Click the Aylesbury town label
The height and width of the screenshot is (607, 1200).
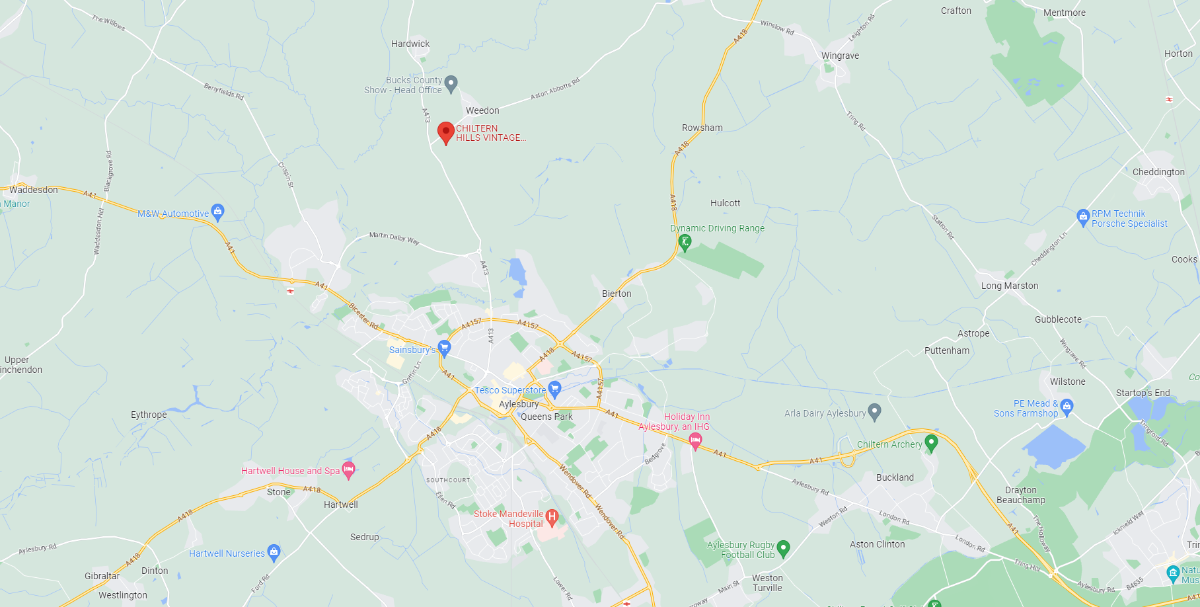pyautogui.click(x=519, y=404)
